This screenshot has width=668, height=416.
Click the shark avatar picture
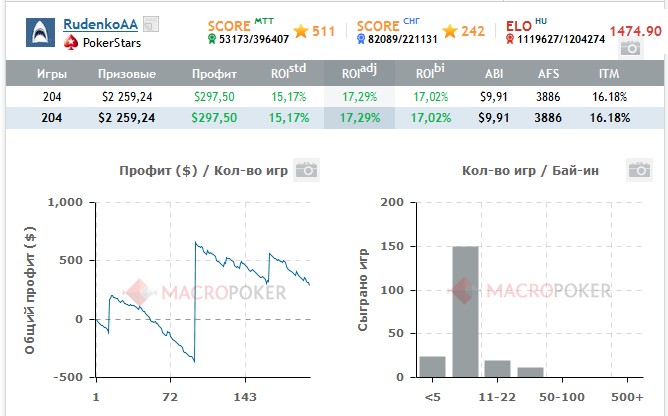coord(41,33)
